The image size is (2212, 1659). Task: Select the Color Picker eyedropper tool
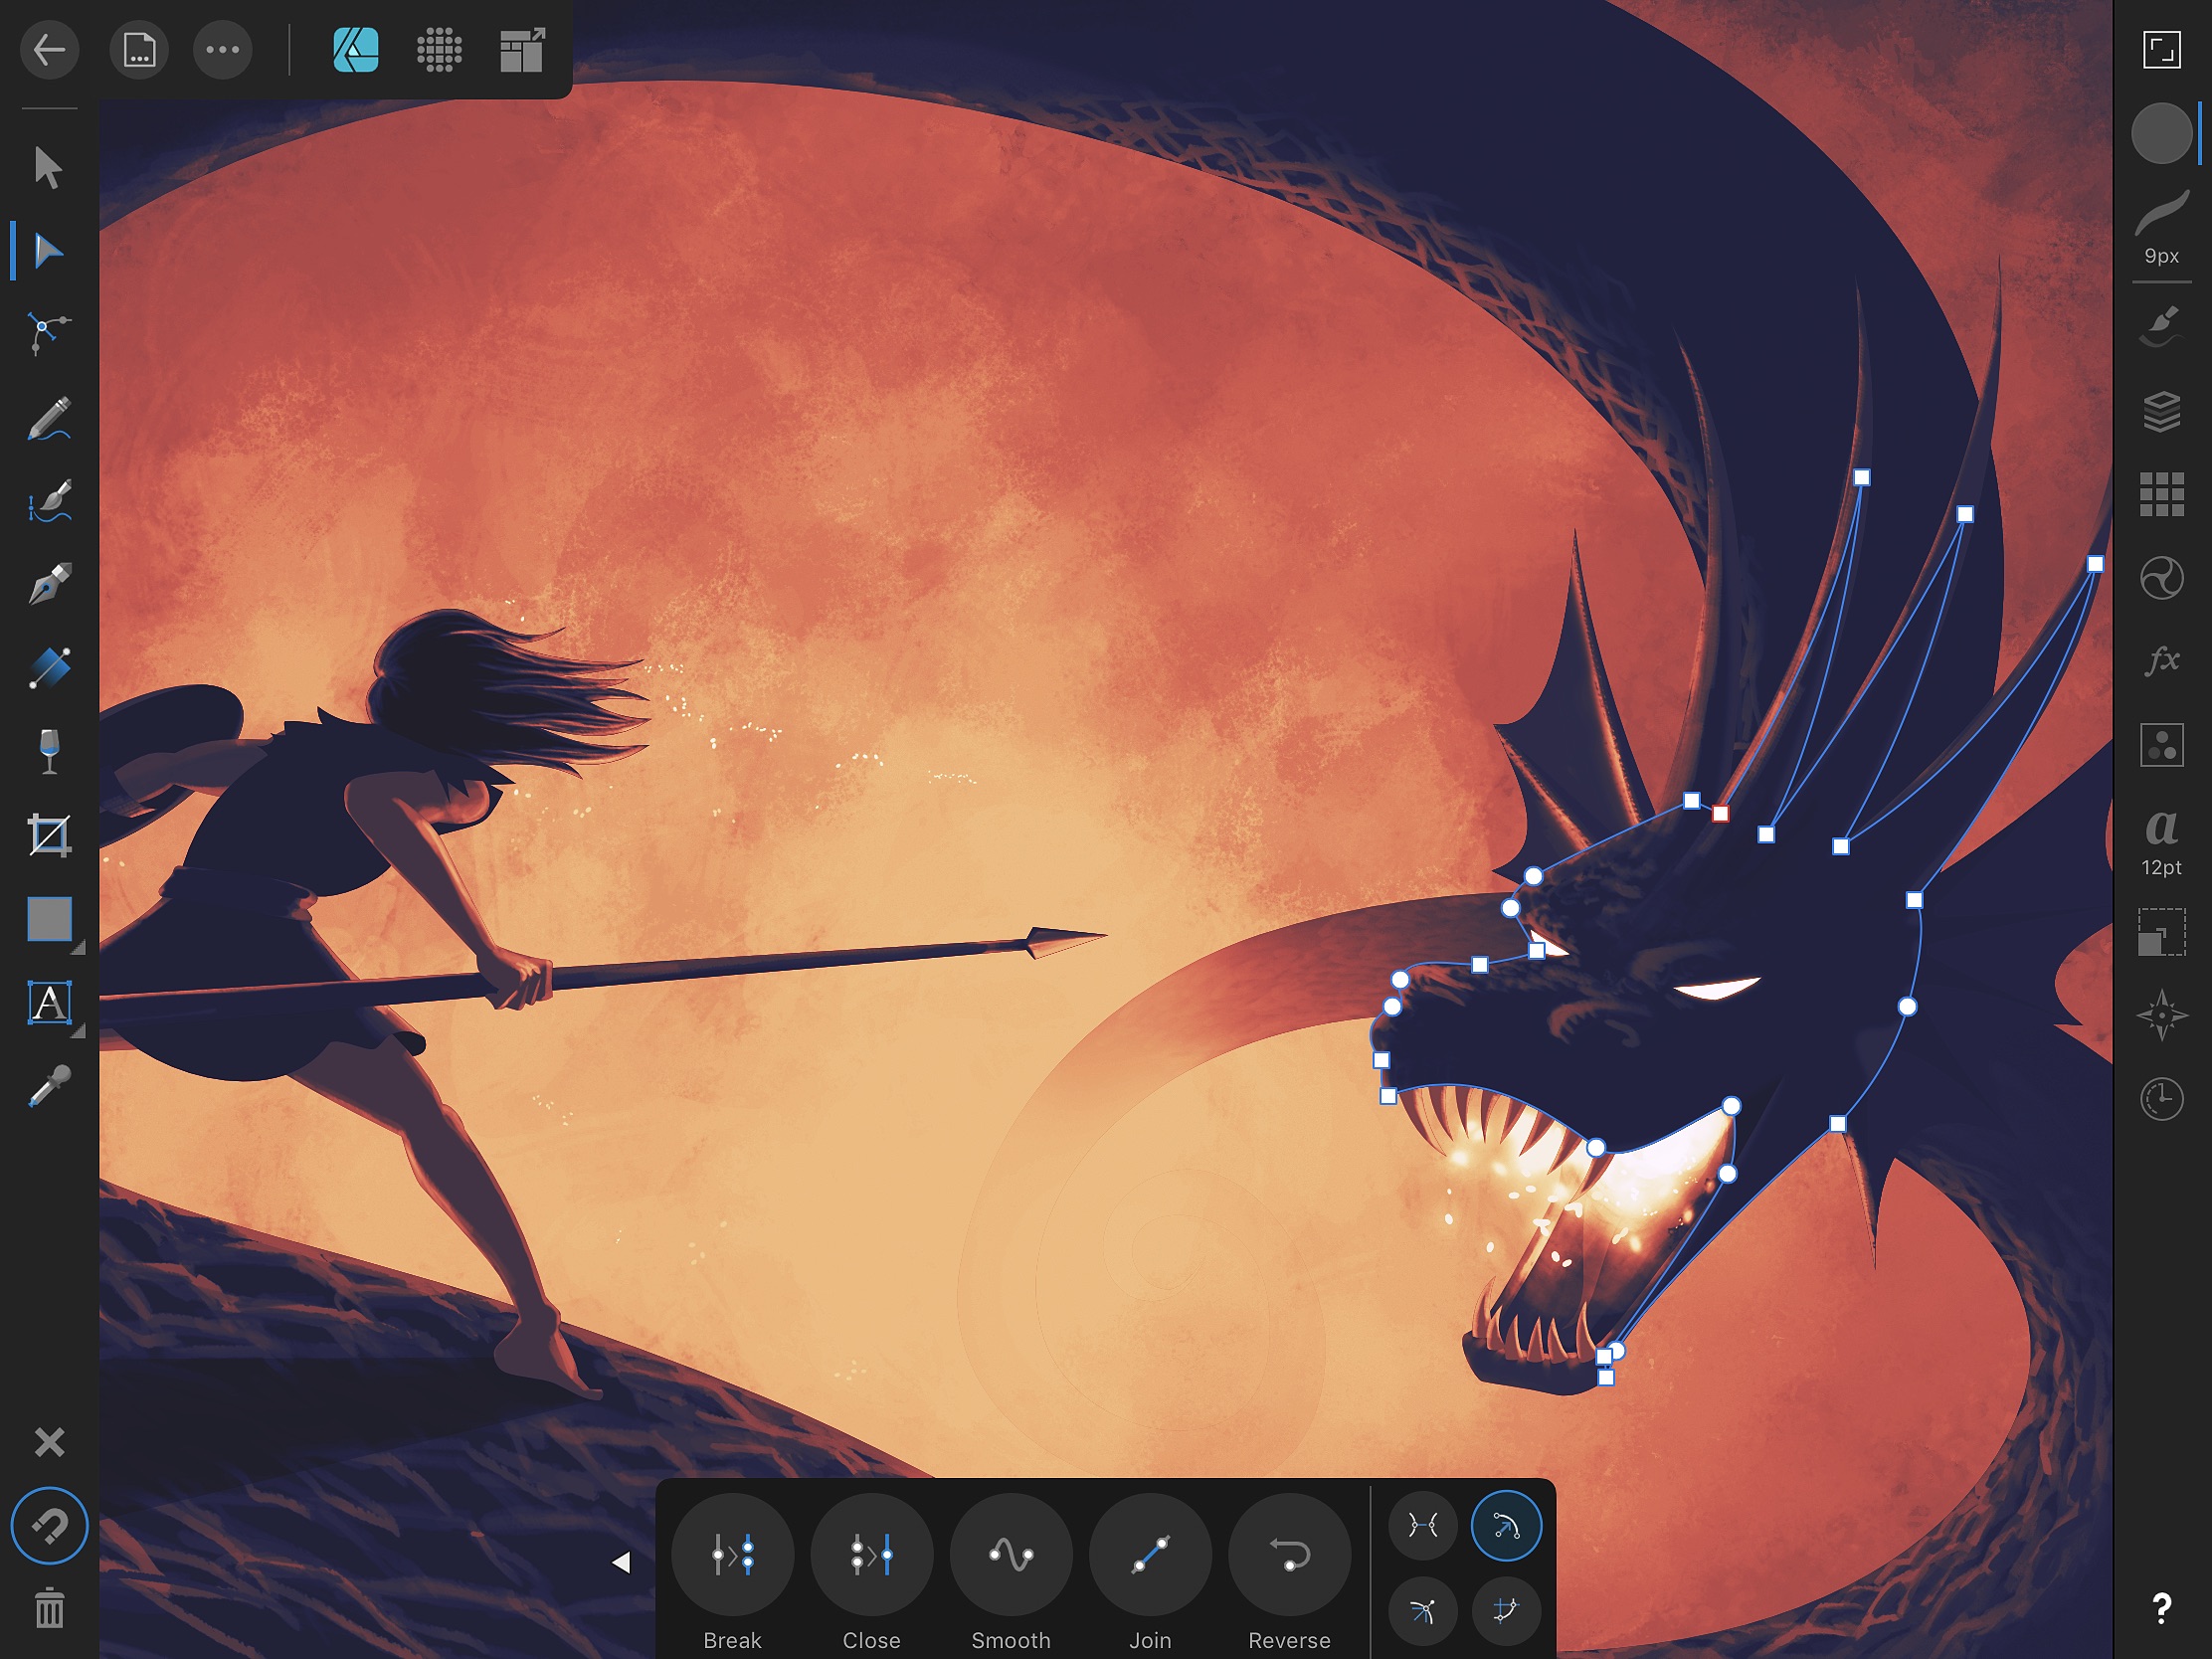(48, 1086)
